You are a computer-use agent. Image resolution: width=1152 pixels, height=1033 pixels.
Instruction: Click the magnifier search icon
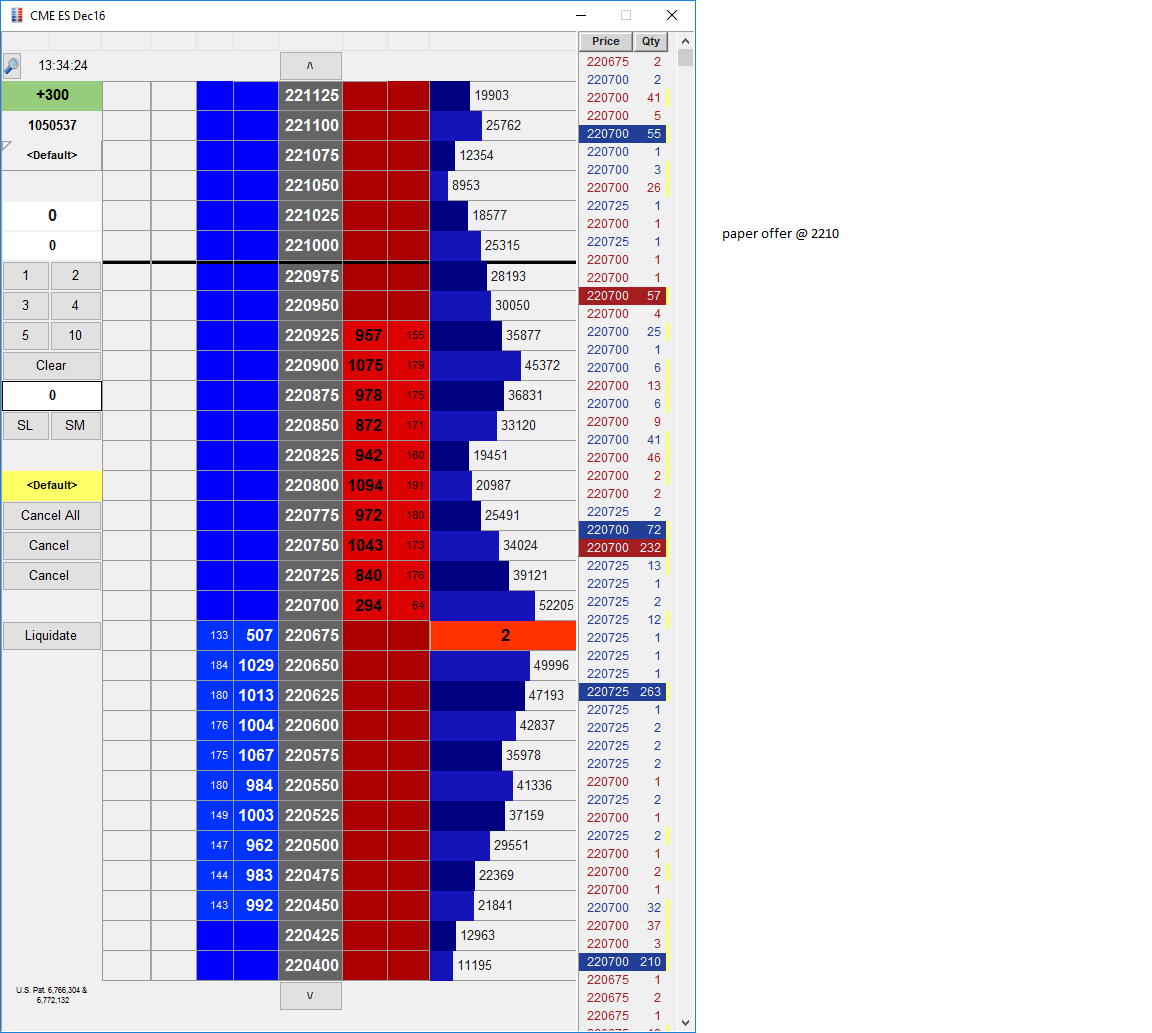[12, 65]
